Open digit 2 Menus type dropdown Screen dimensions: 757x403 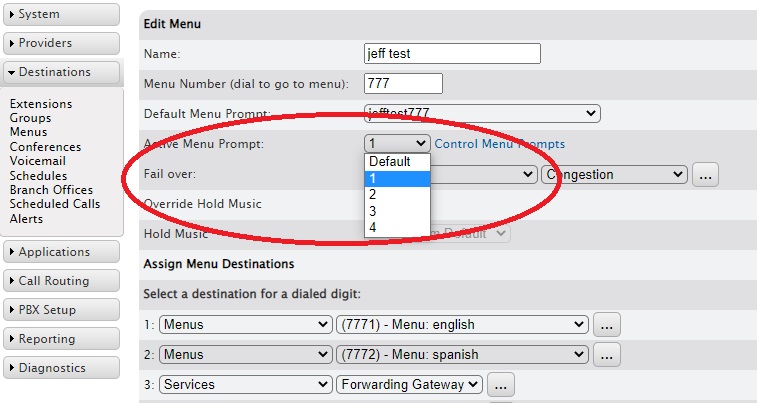246,354
